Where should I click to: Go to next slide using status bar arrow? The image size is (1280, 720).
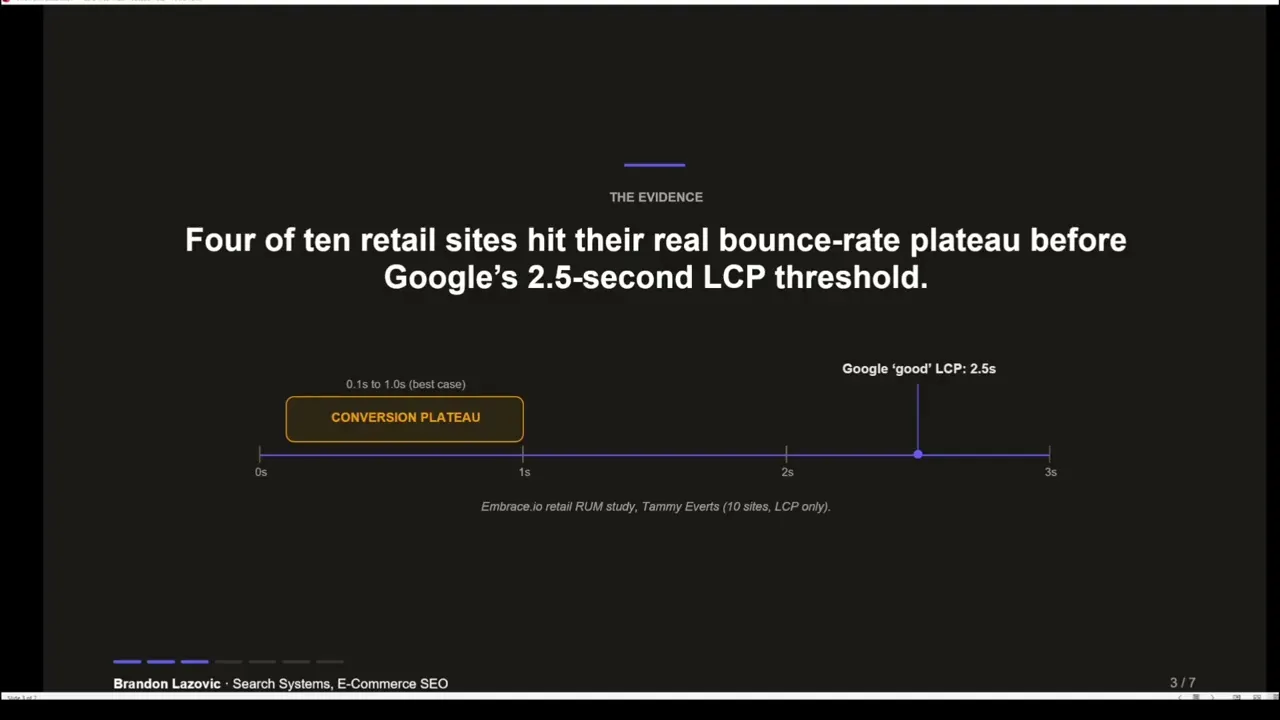(1213, 697)
